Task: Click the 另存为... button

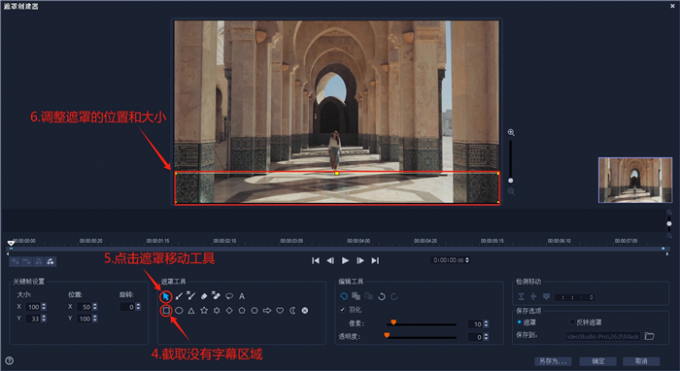Action: coord(553,361)
